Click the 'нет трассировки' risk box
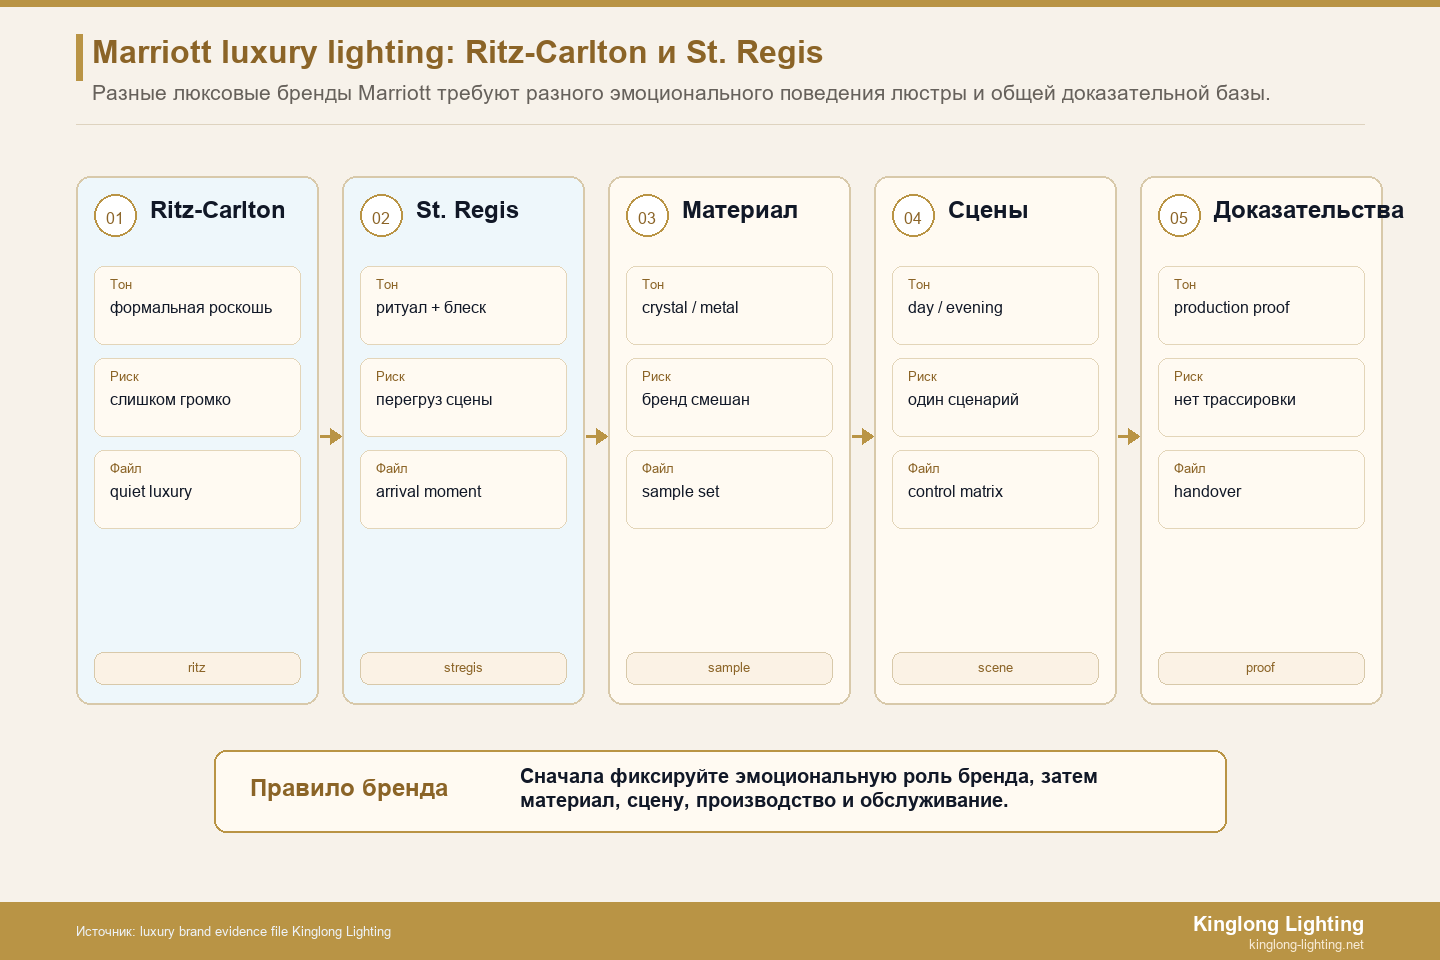1440x960 pixels. pos(1261,397)
